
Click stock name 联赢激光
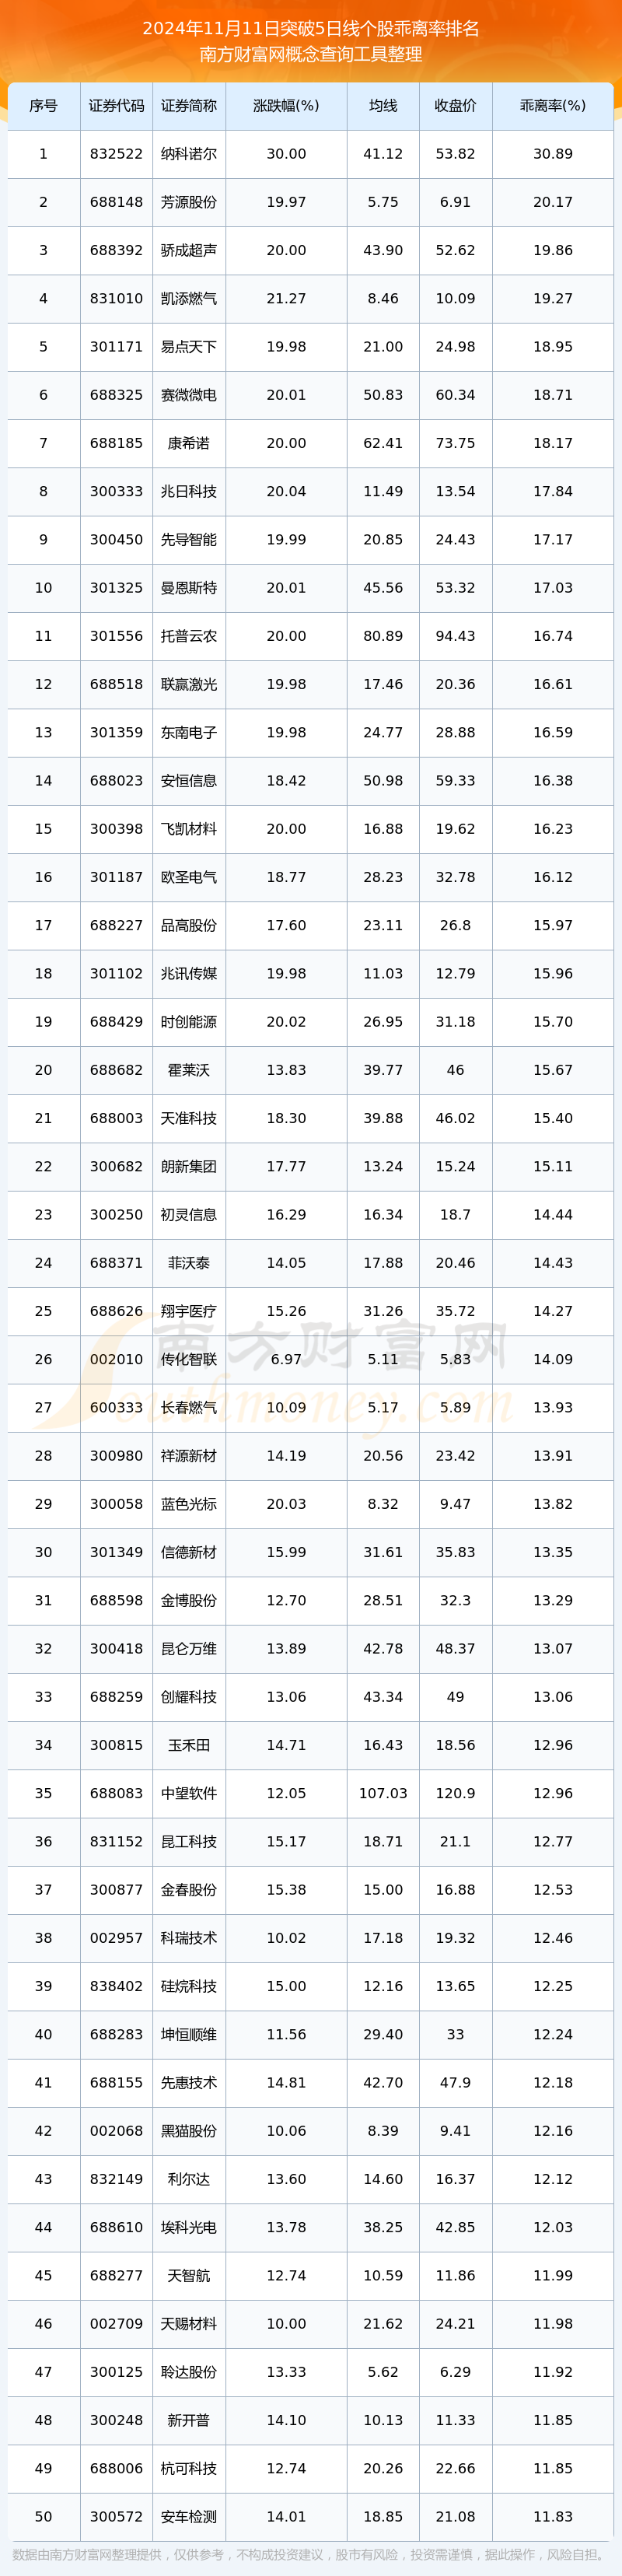[189, 684]
